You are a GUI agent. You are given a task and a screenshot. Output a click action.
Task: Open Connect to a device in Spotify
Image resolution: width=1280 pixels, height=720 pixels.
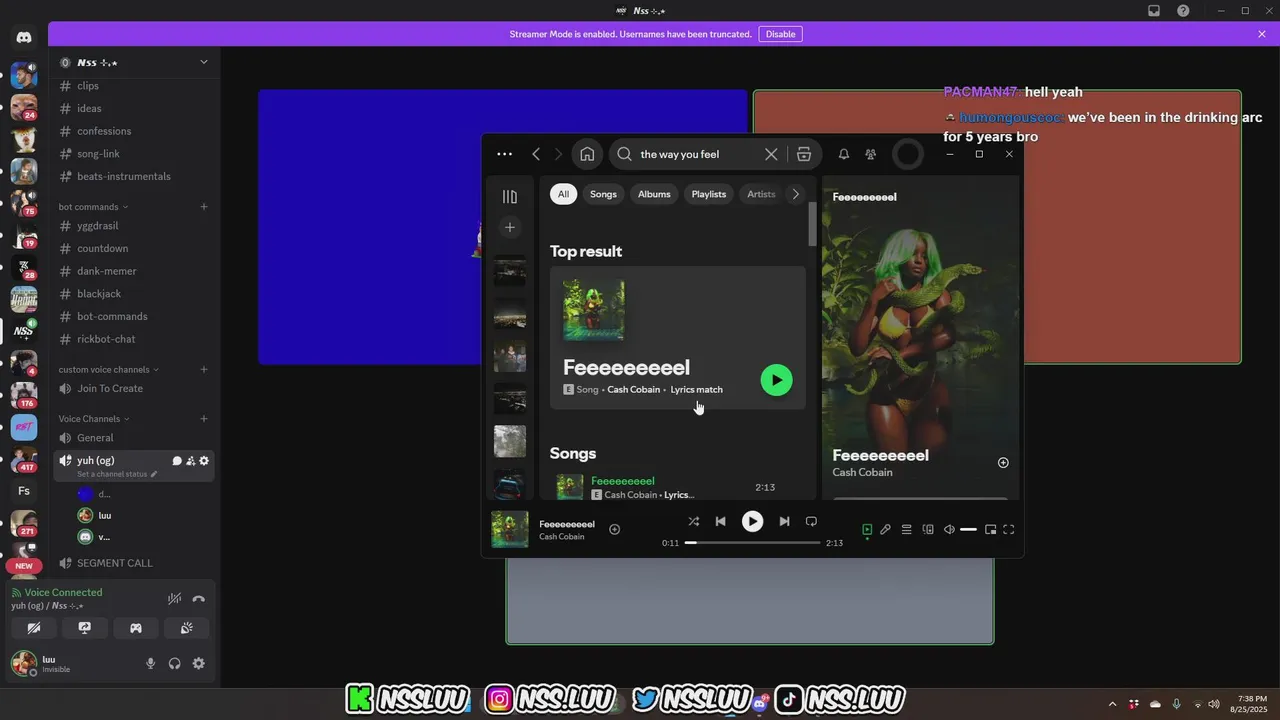click(928, 529)
